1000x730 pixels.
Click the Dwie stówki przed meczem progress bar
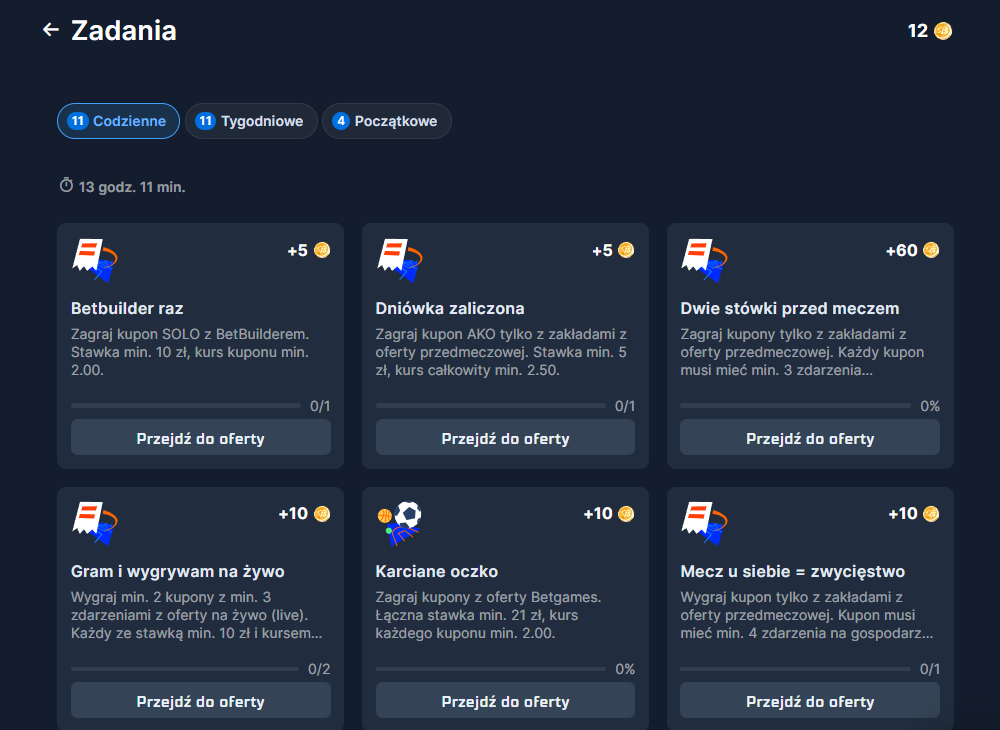tap(795, 406)
